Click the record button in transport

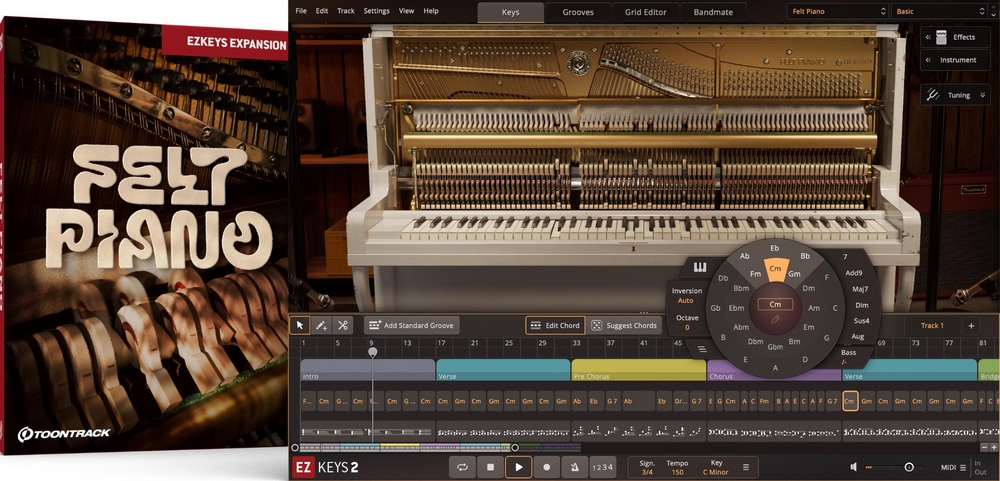tap(547, 467)
